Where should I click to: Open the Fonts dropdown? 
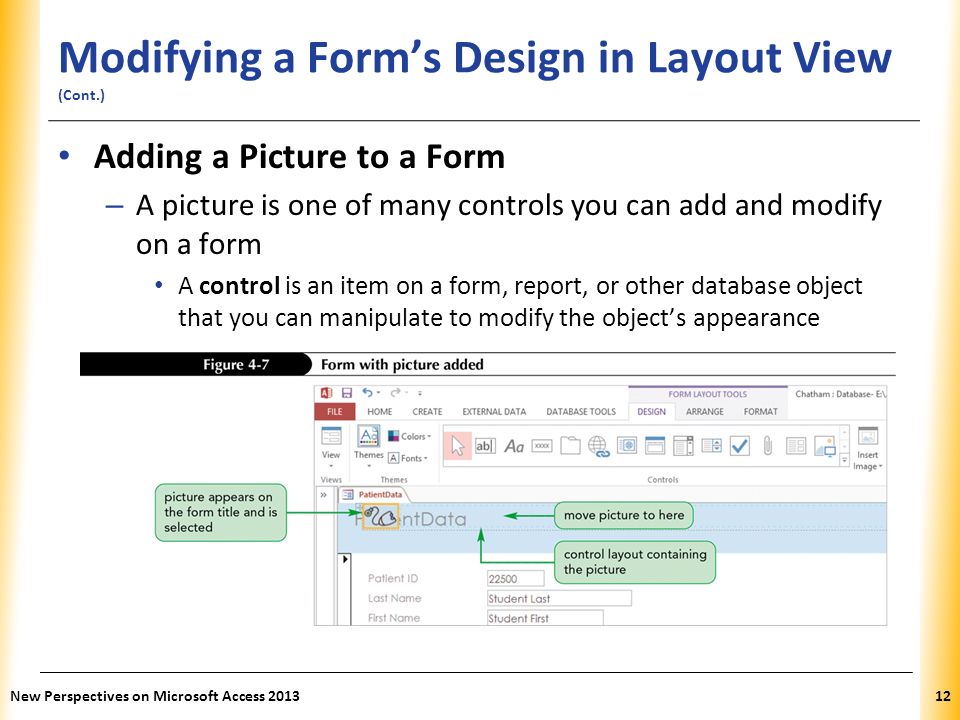pyautogui.click(x=408, y=458)
